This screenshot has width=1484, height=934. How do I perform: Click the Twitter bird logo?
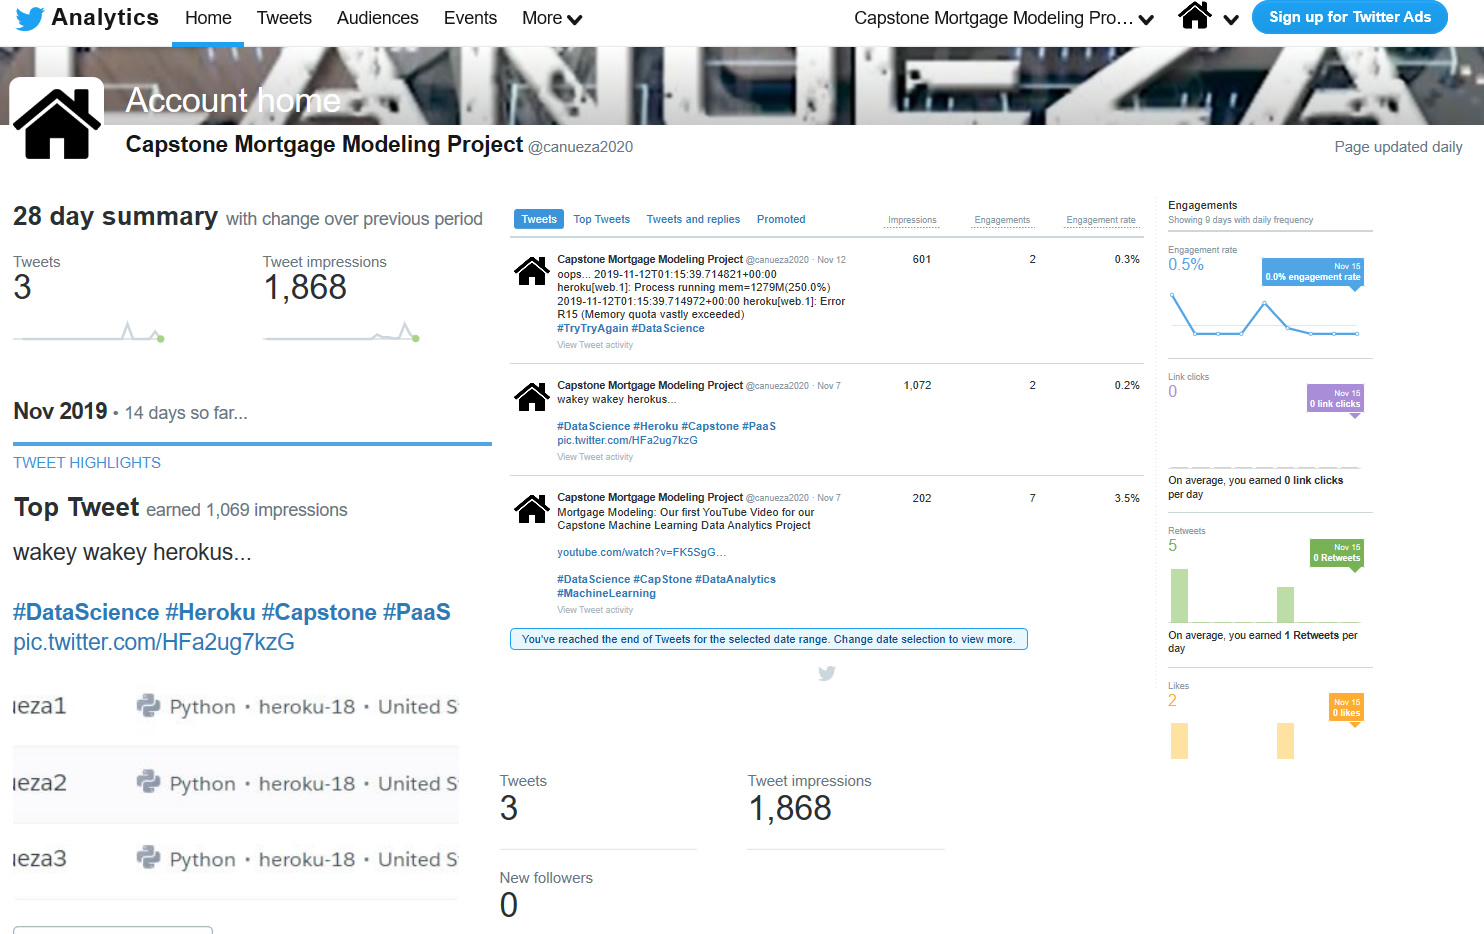click(30, 19)
